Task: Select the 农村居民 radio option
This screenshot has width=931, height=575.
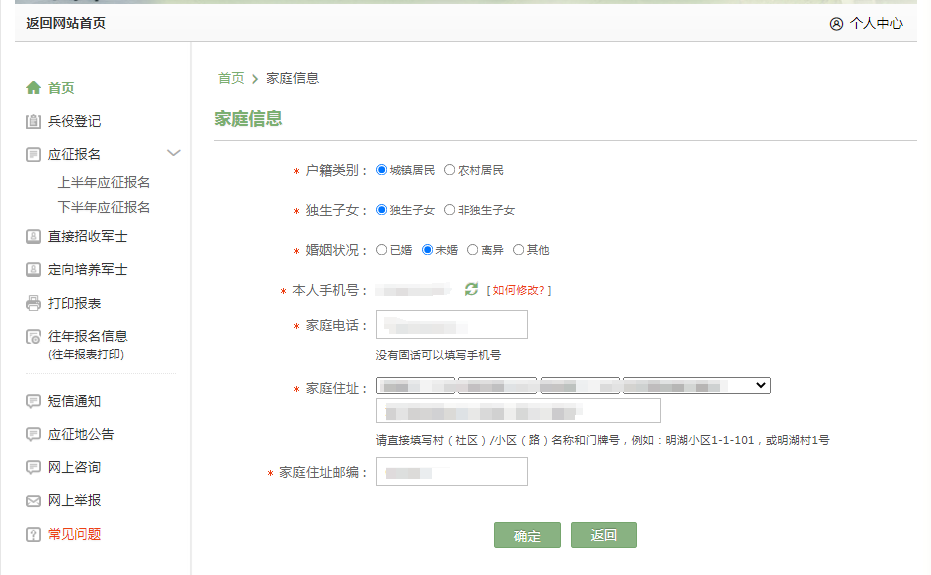Action: pos(450,170)
